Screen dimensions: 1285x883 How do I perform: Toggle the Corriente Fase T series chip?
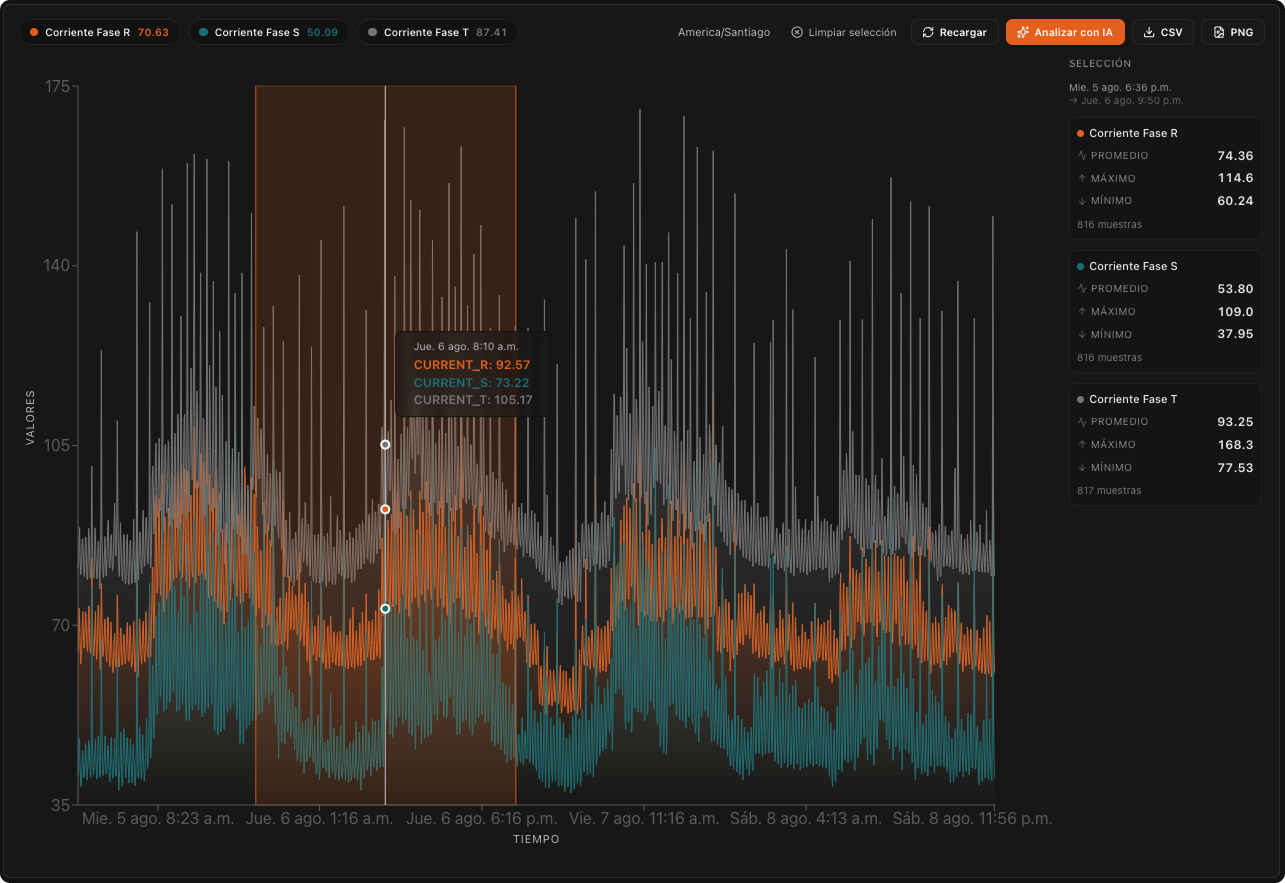point(438,33)
